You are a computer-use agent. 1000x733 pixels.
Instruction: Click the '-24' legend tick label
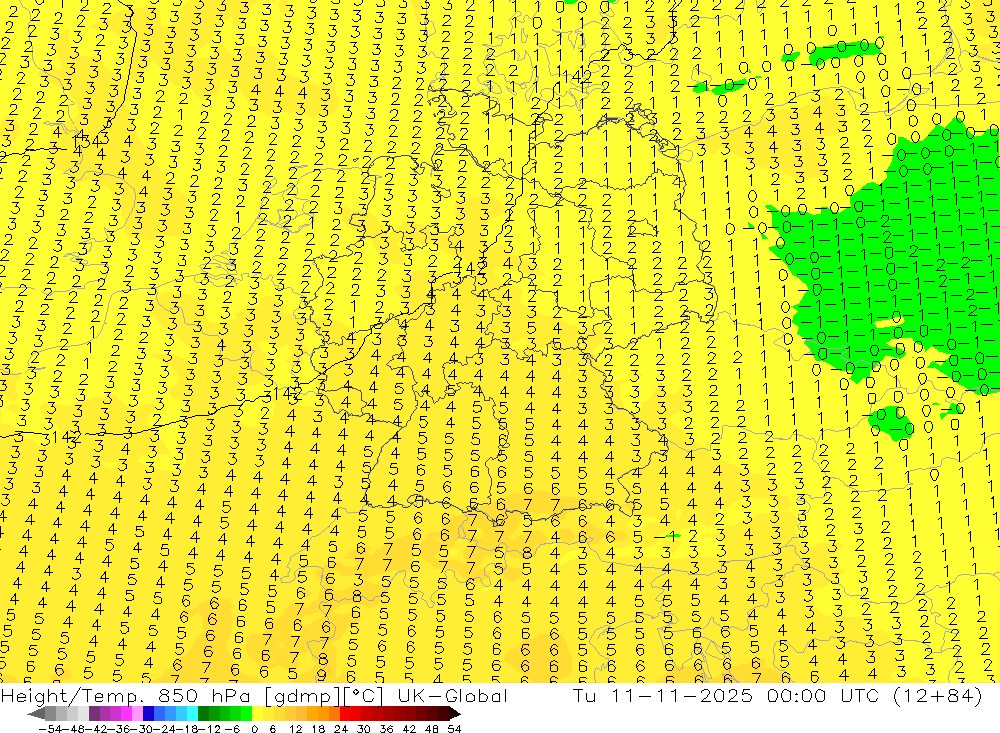click(x=165, y=729)
